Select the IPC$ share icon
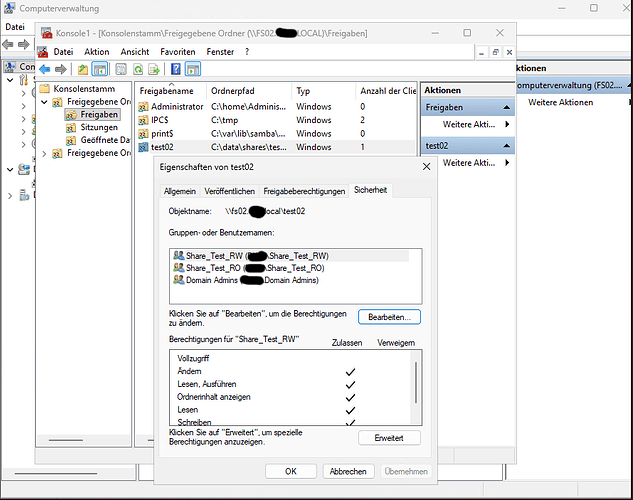 pyautogui.click(x=143, y=119)
